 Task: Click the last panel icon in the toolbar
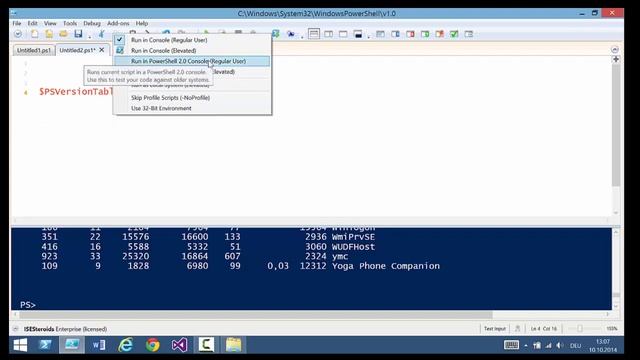[x=469, y=34]
